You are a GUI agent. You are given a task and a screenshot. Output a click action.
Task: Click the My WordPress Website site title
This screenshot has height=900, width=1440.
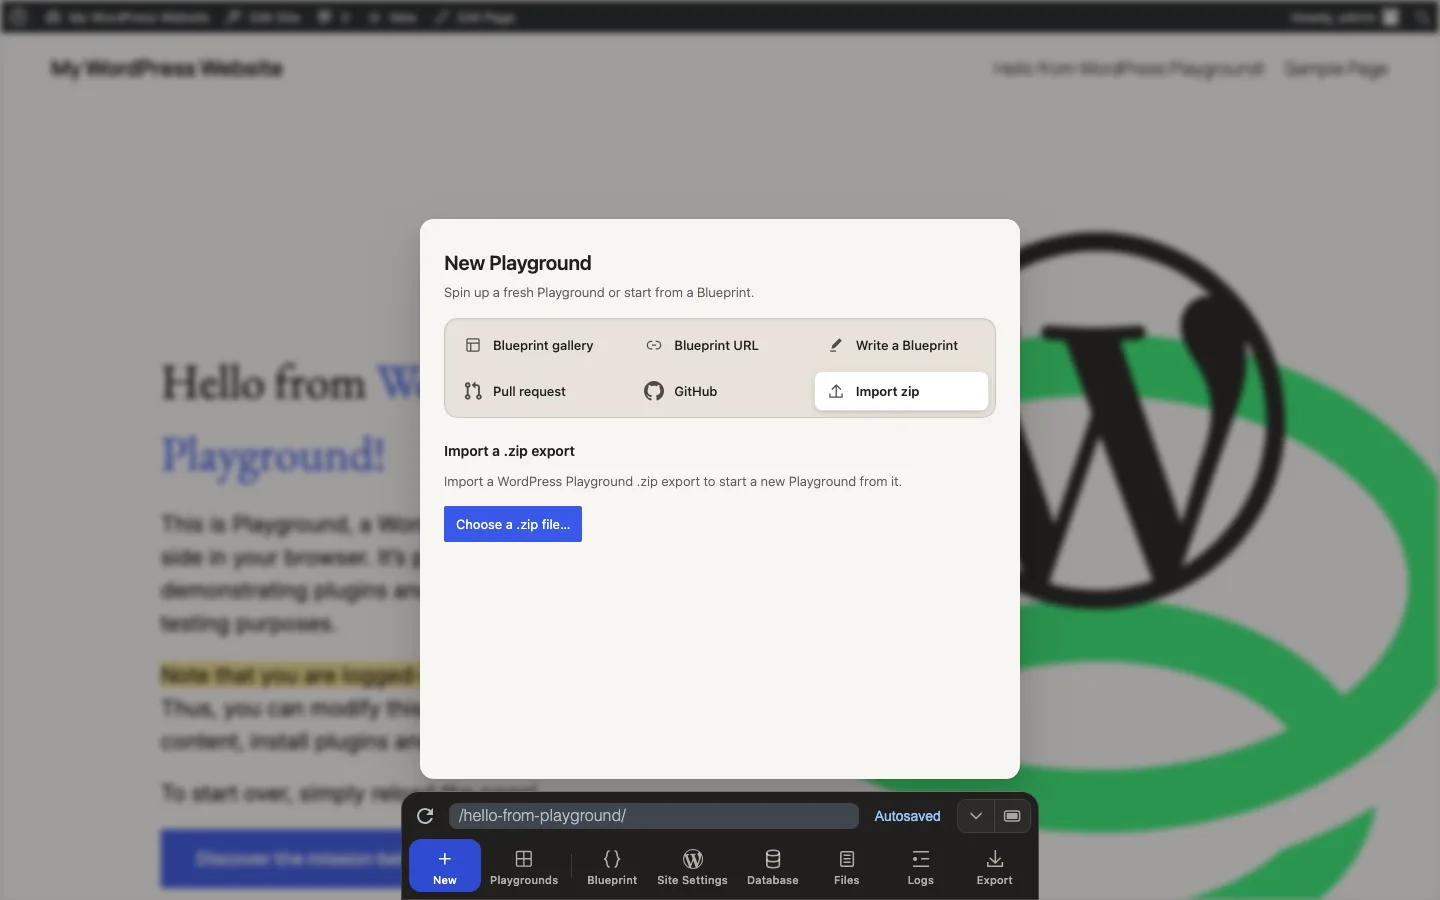pos(167,69)
